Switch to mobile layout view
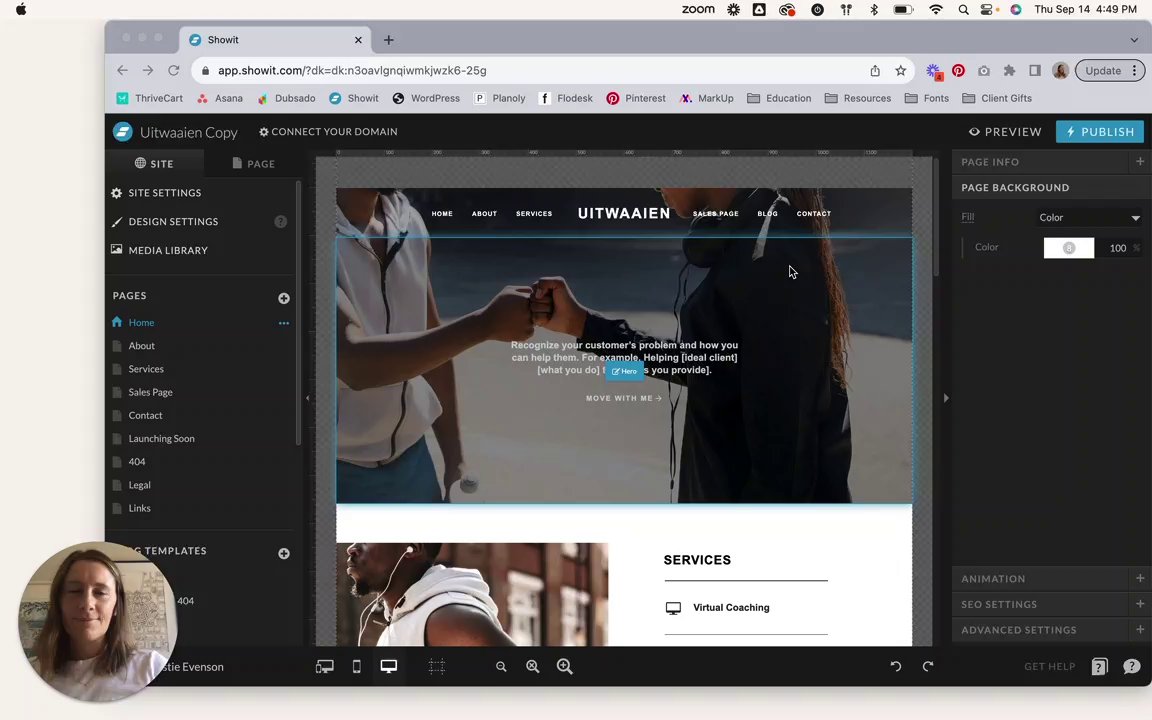The width and height of the screenshot is (1152, 720). [x=356, y=666]
